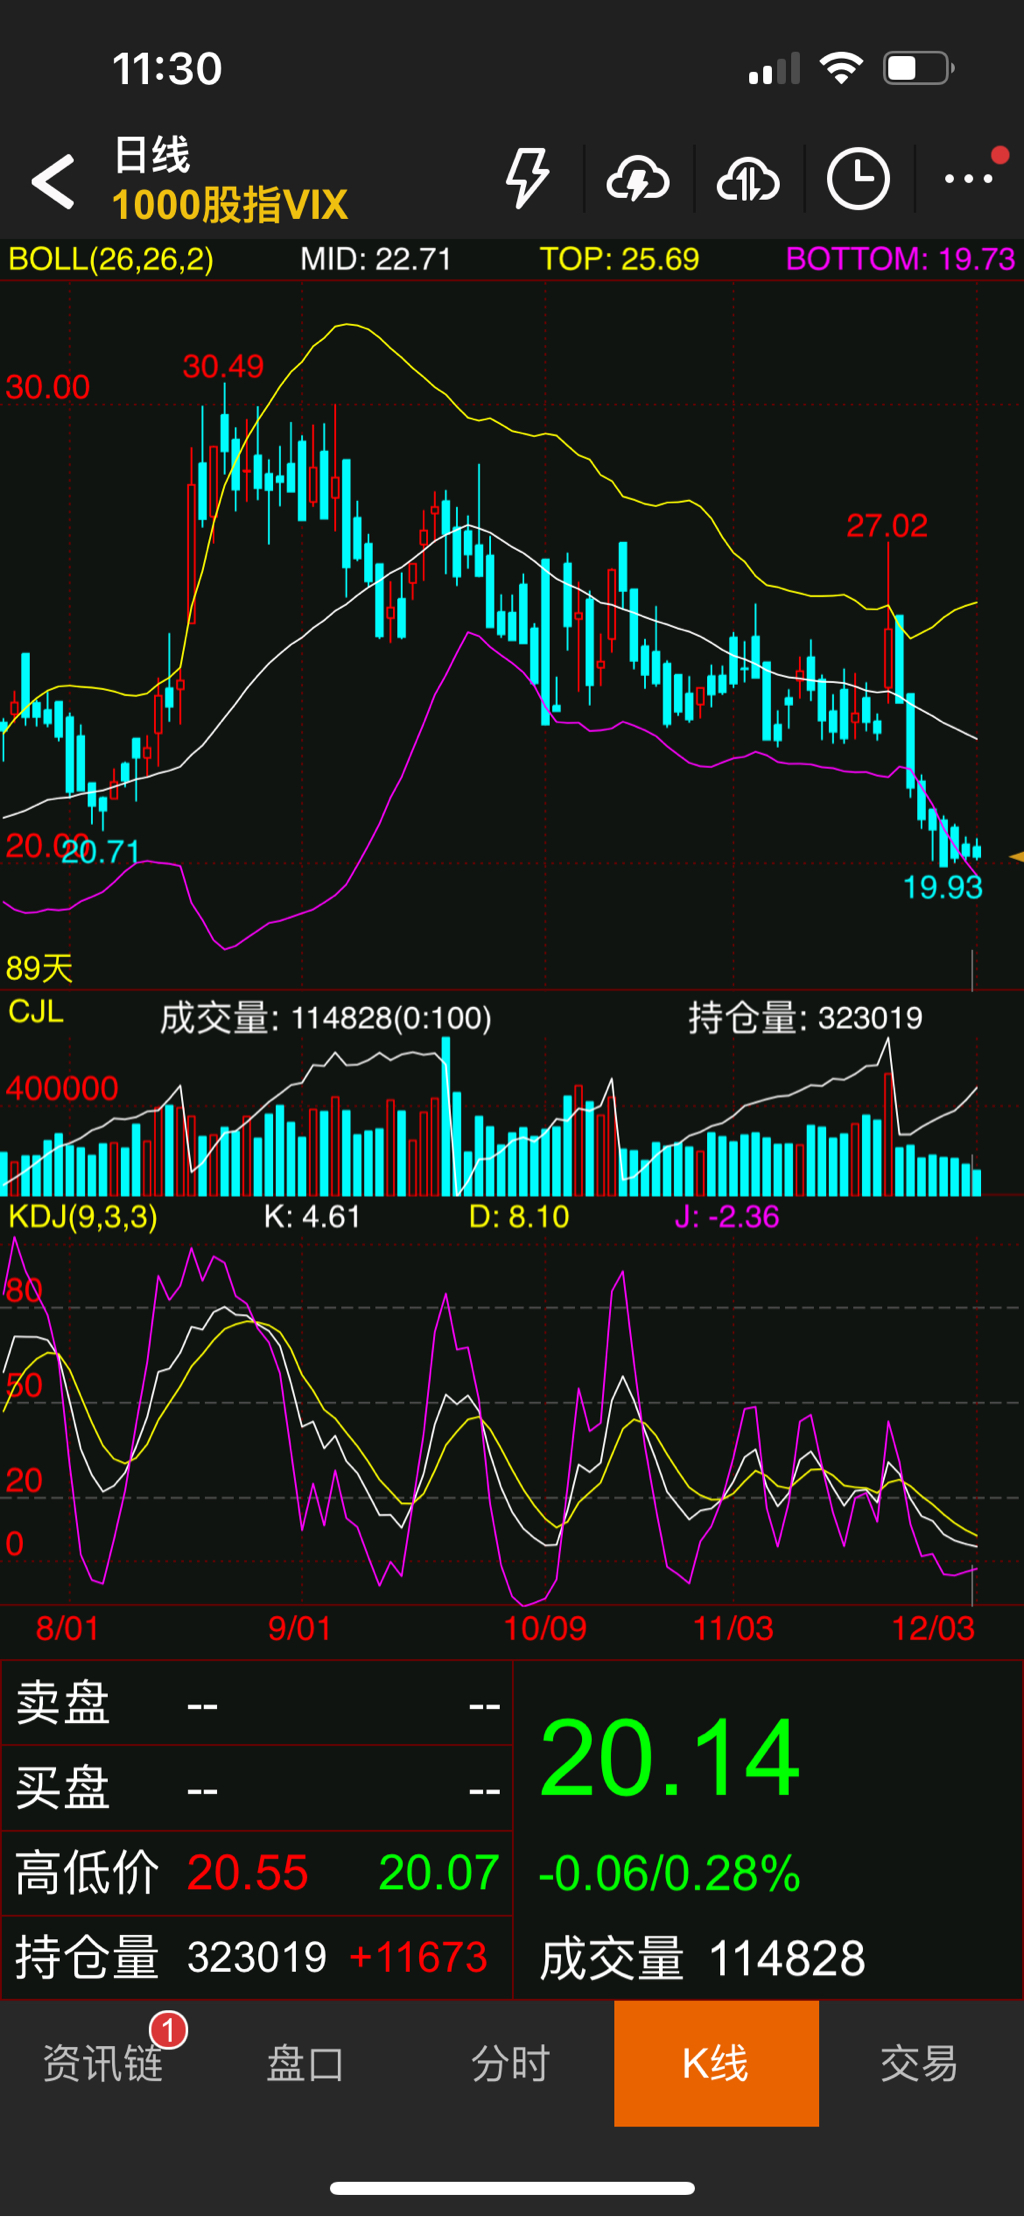
Task: Tap the MID: 22.71 value
Action: point(376,260)
